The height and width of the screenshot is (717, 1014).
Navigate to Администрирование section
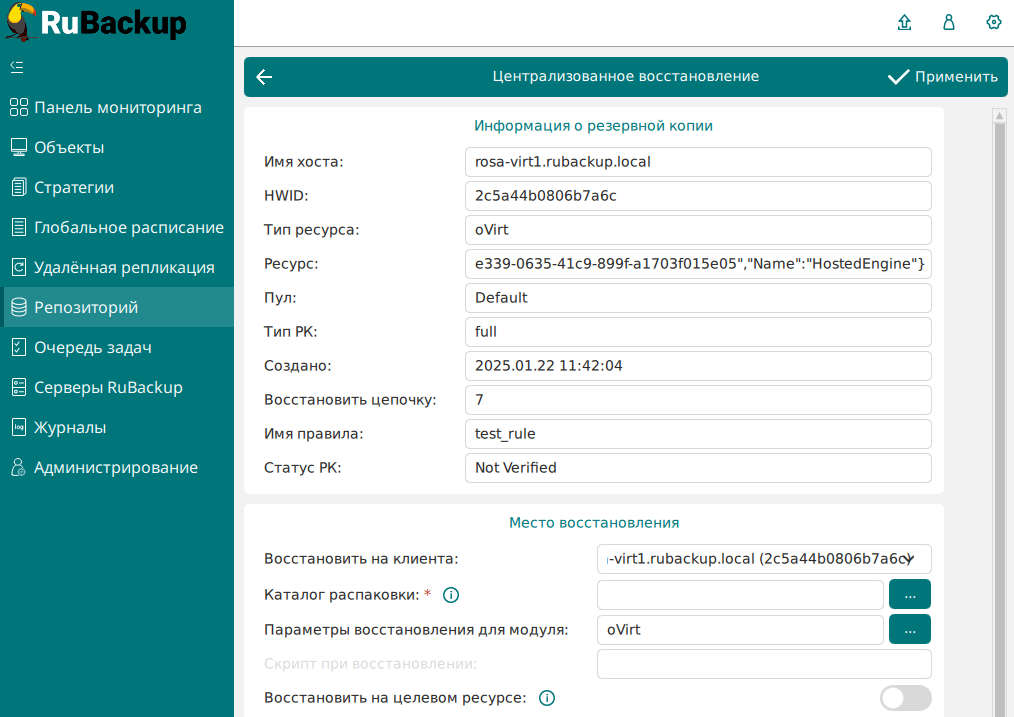click(115, 467)
